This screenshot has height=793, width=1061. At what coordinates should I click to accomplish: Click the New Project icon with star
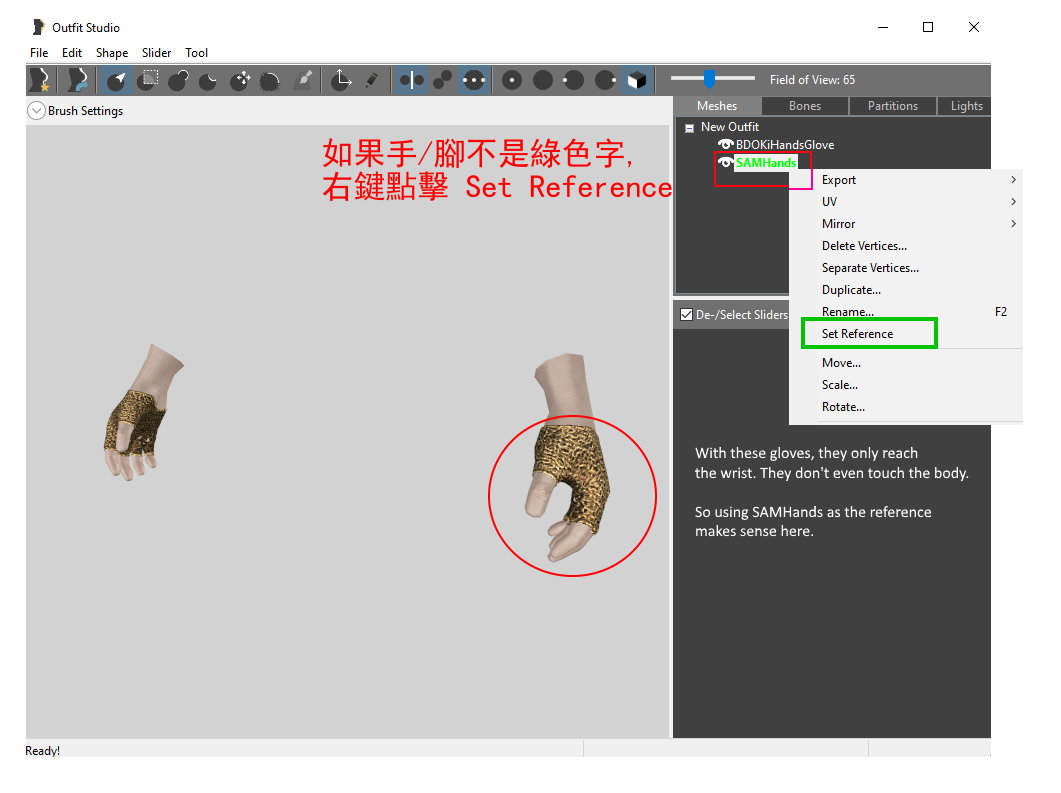coord(41,80)
